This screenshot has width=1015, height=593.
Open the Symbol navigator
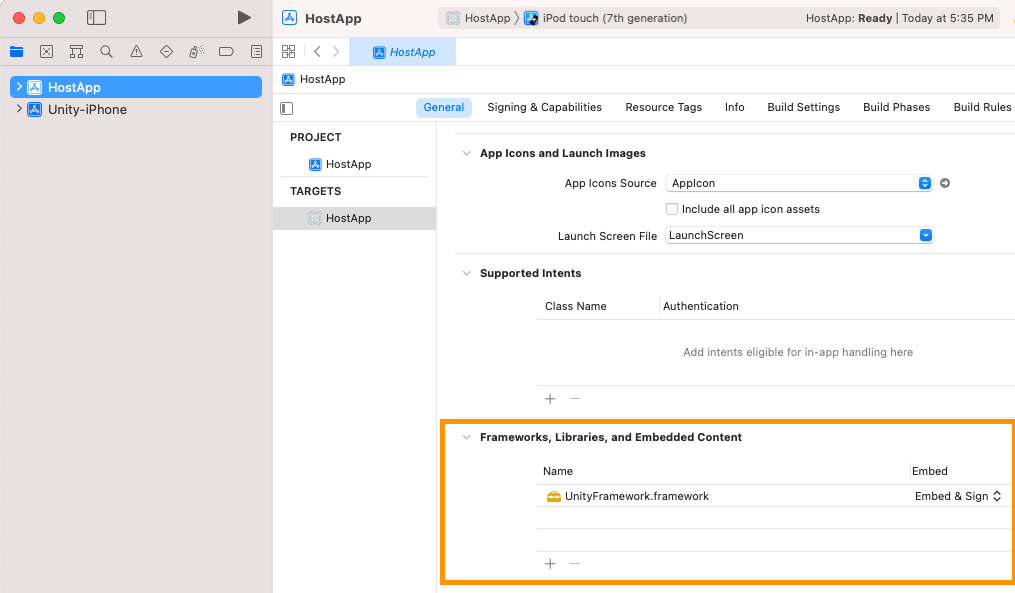click(x=76, y=52)
